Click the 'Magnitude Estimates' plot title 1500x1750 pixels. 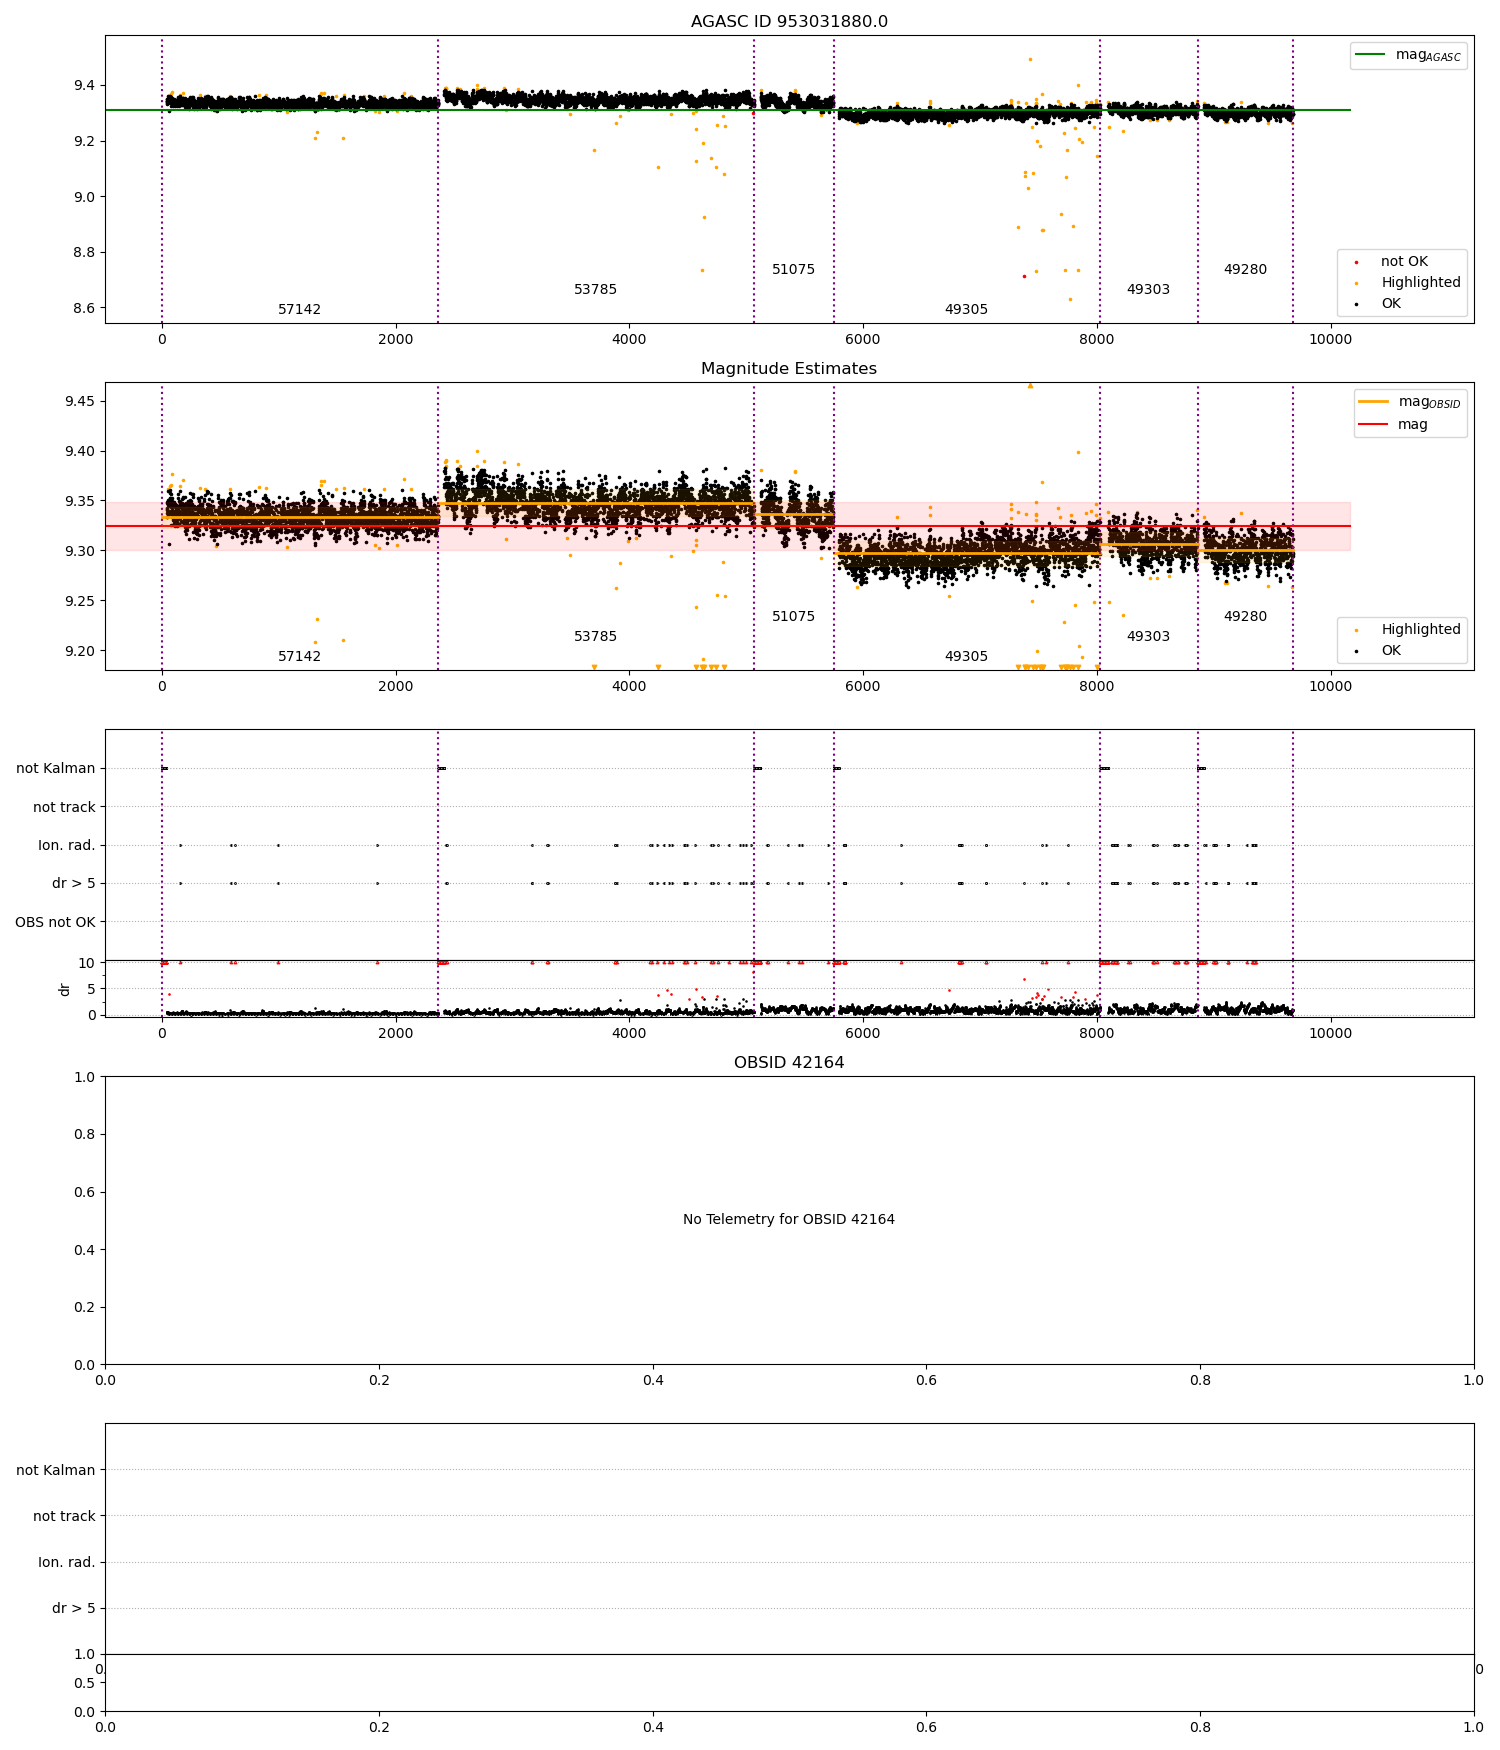click(789, 369)
